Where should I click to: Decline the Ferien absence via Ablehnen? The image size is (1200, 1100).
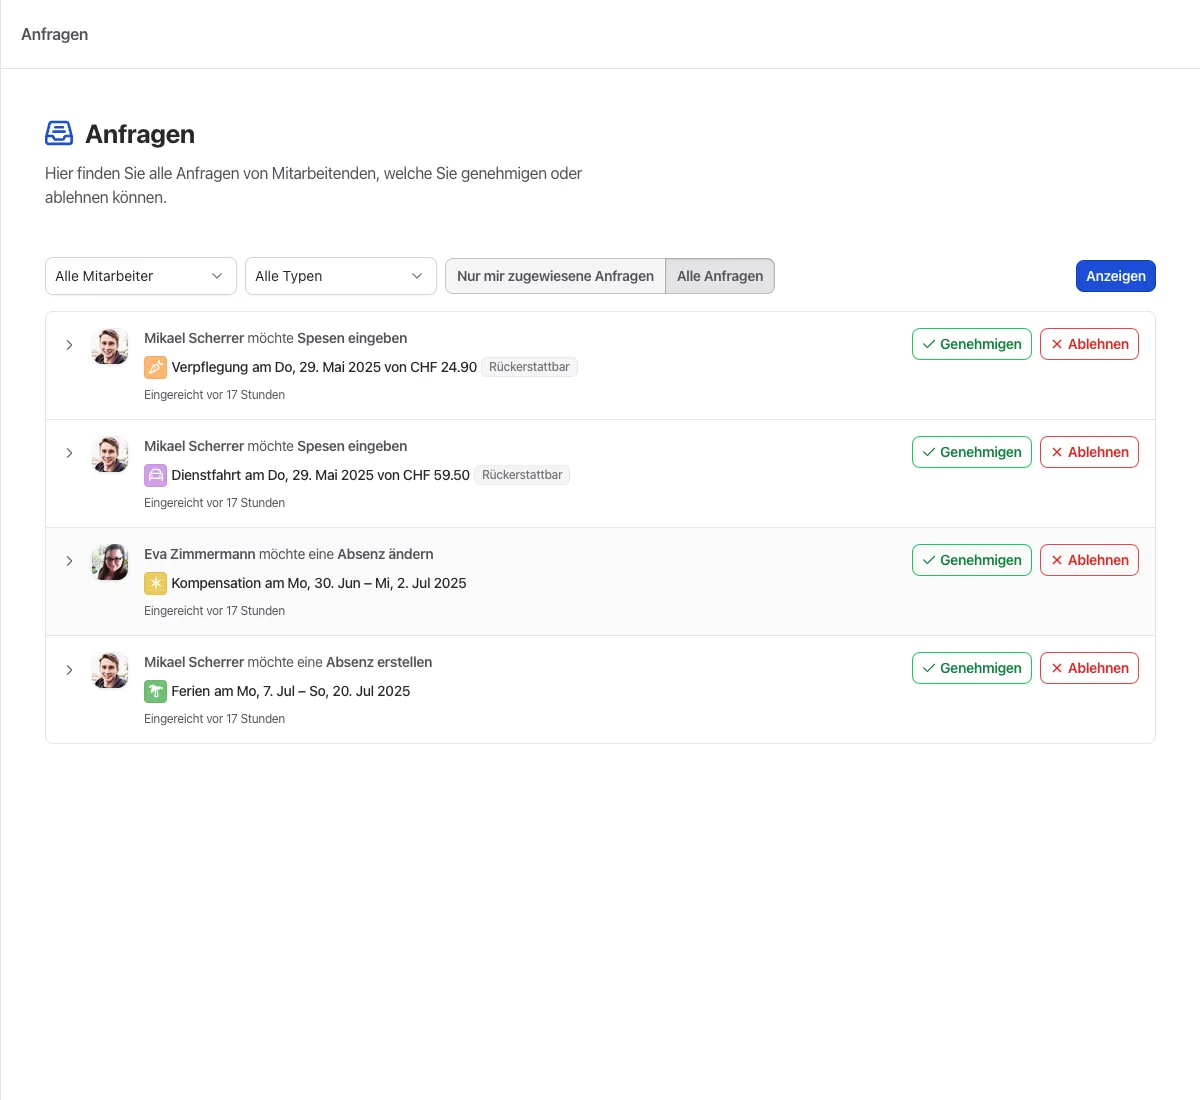[x=1089, y=668]
